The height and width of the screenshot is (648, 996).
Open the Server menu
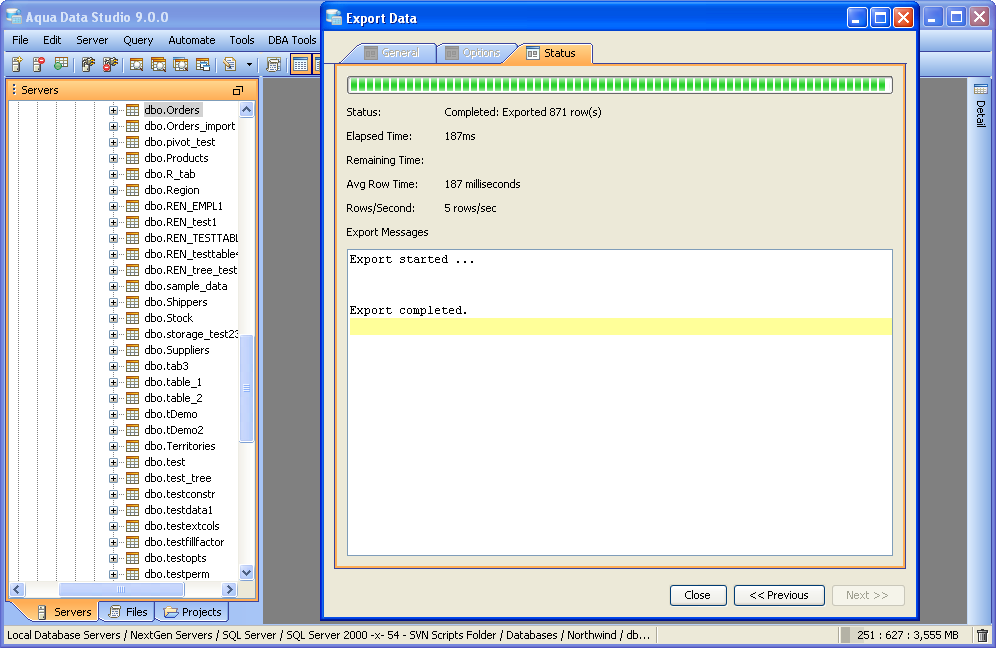(92, 40)
